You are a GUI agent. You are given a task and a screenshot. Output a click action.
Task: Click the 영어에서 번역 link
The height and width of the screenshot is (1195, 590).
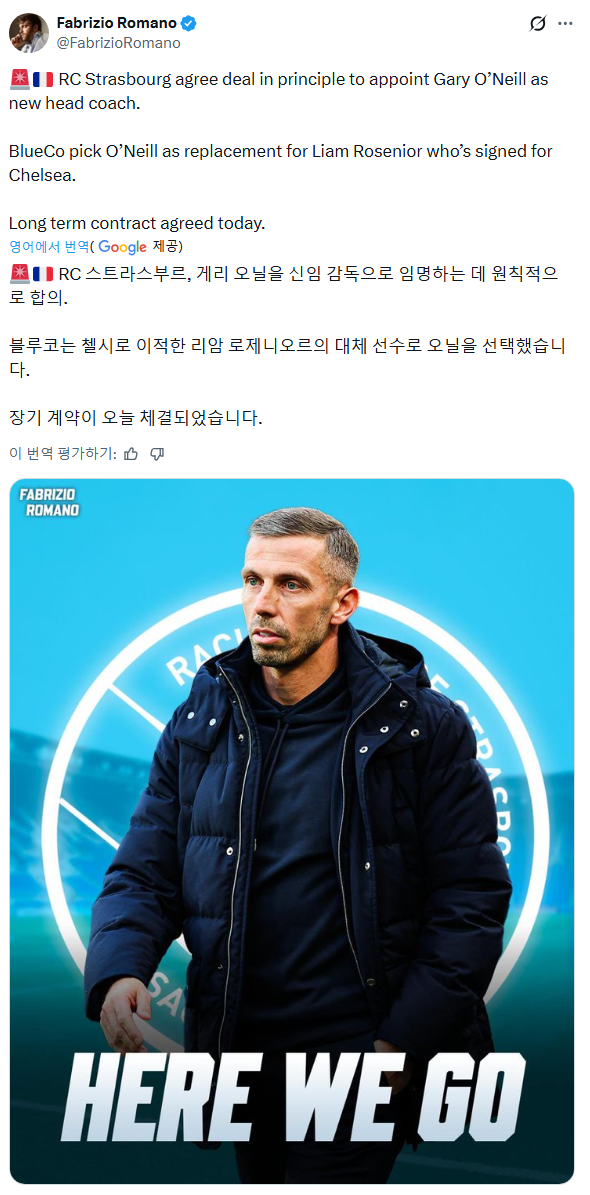tap(49, 246)
